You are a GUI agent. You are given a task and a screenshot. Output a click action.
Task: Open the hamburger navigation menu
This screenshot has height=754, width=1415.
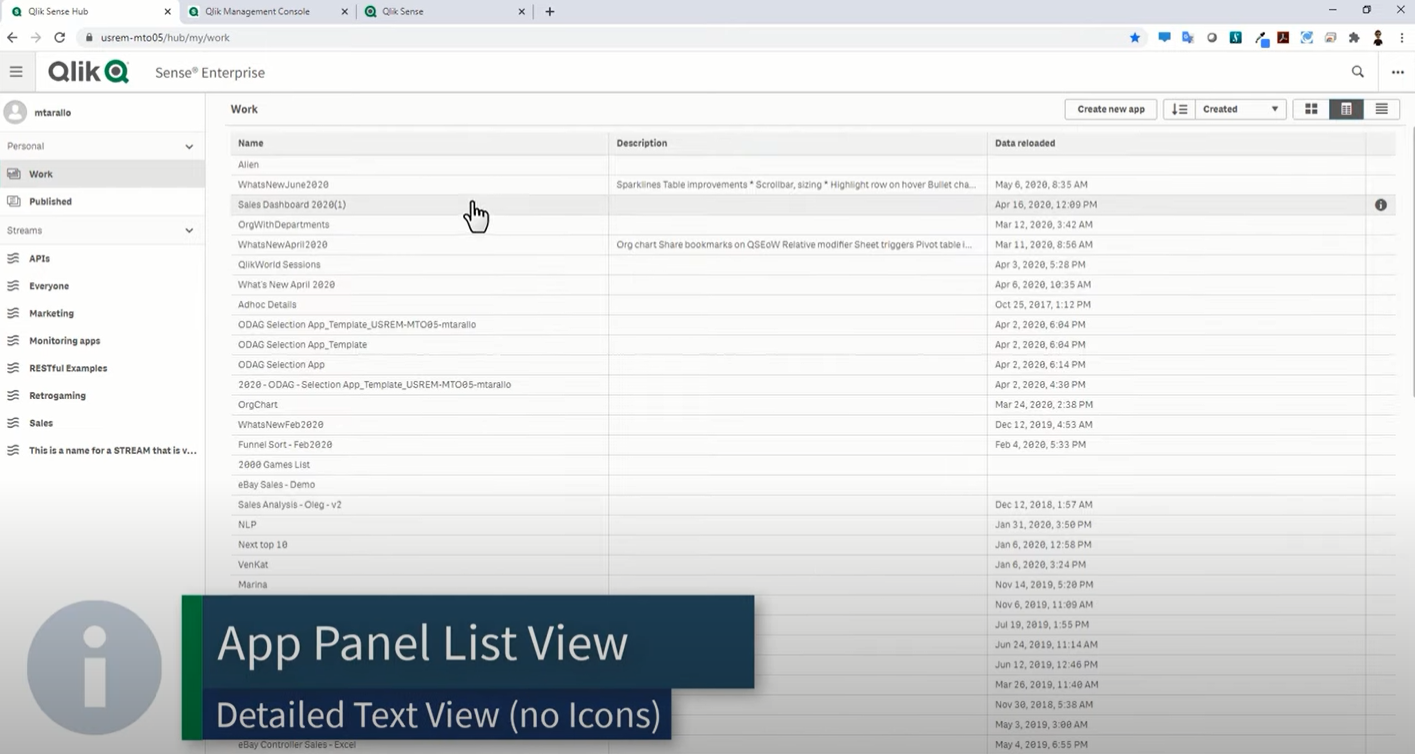click(x=16, y=72)
